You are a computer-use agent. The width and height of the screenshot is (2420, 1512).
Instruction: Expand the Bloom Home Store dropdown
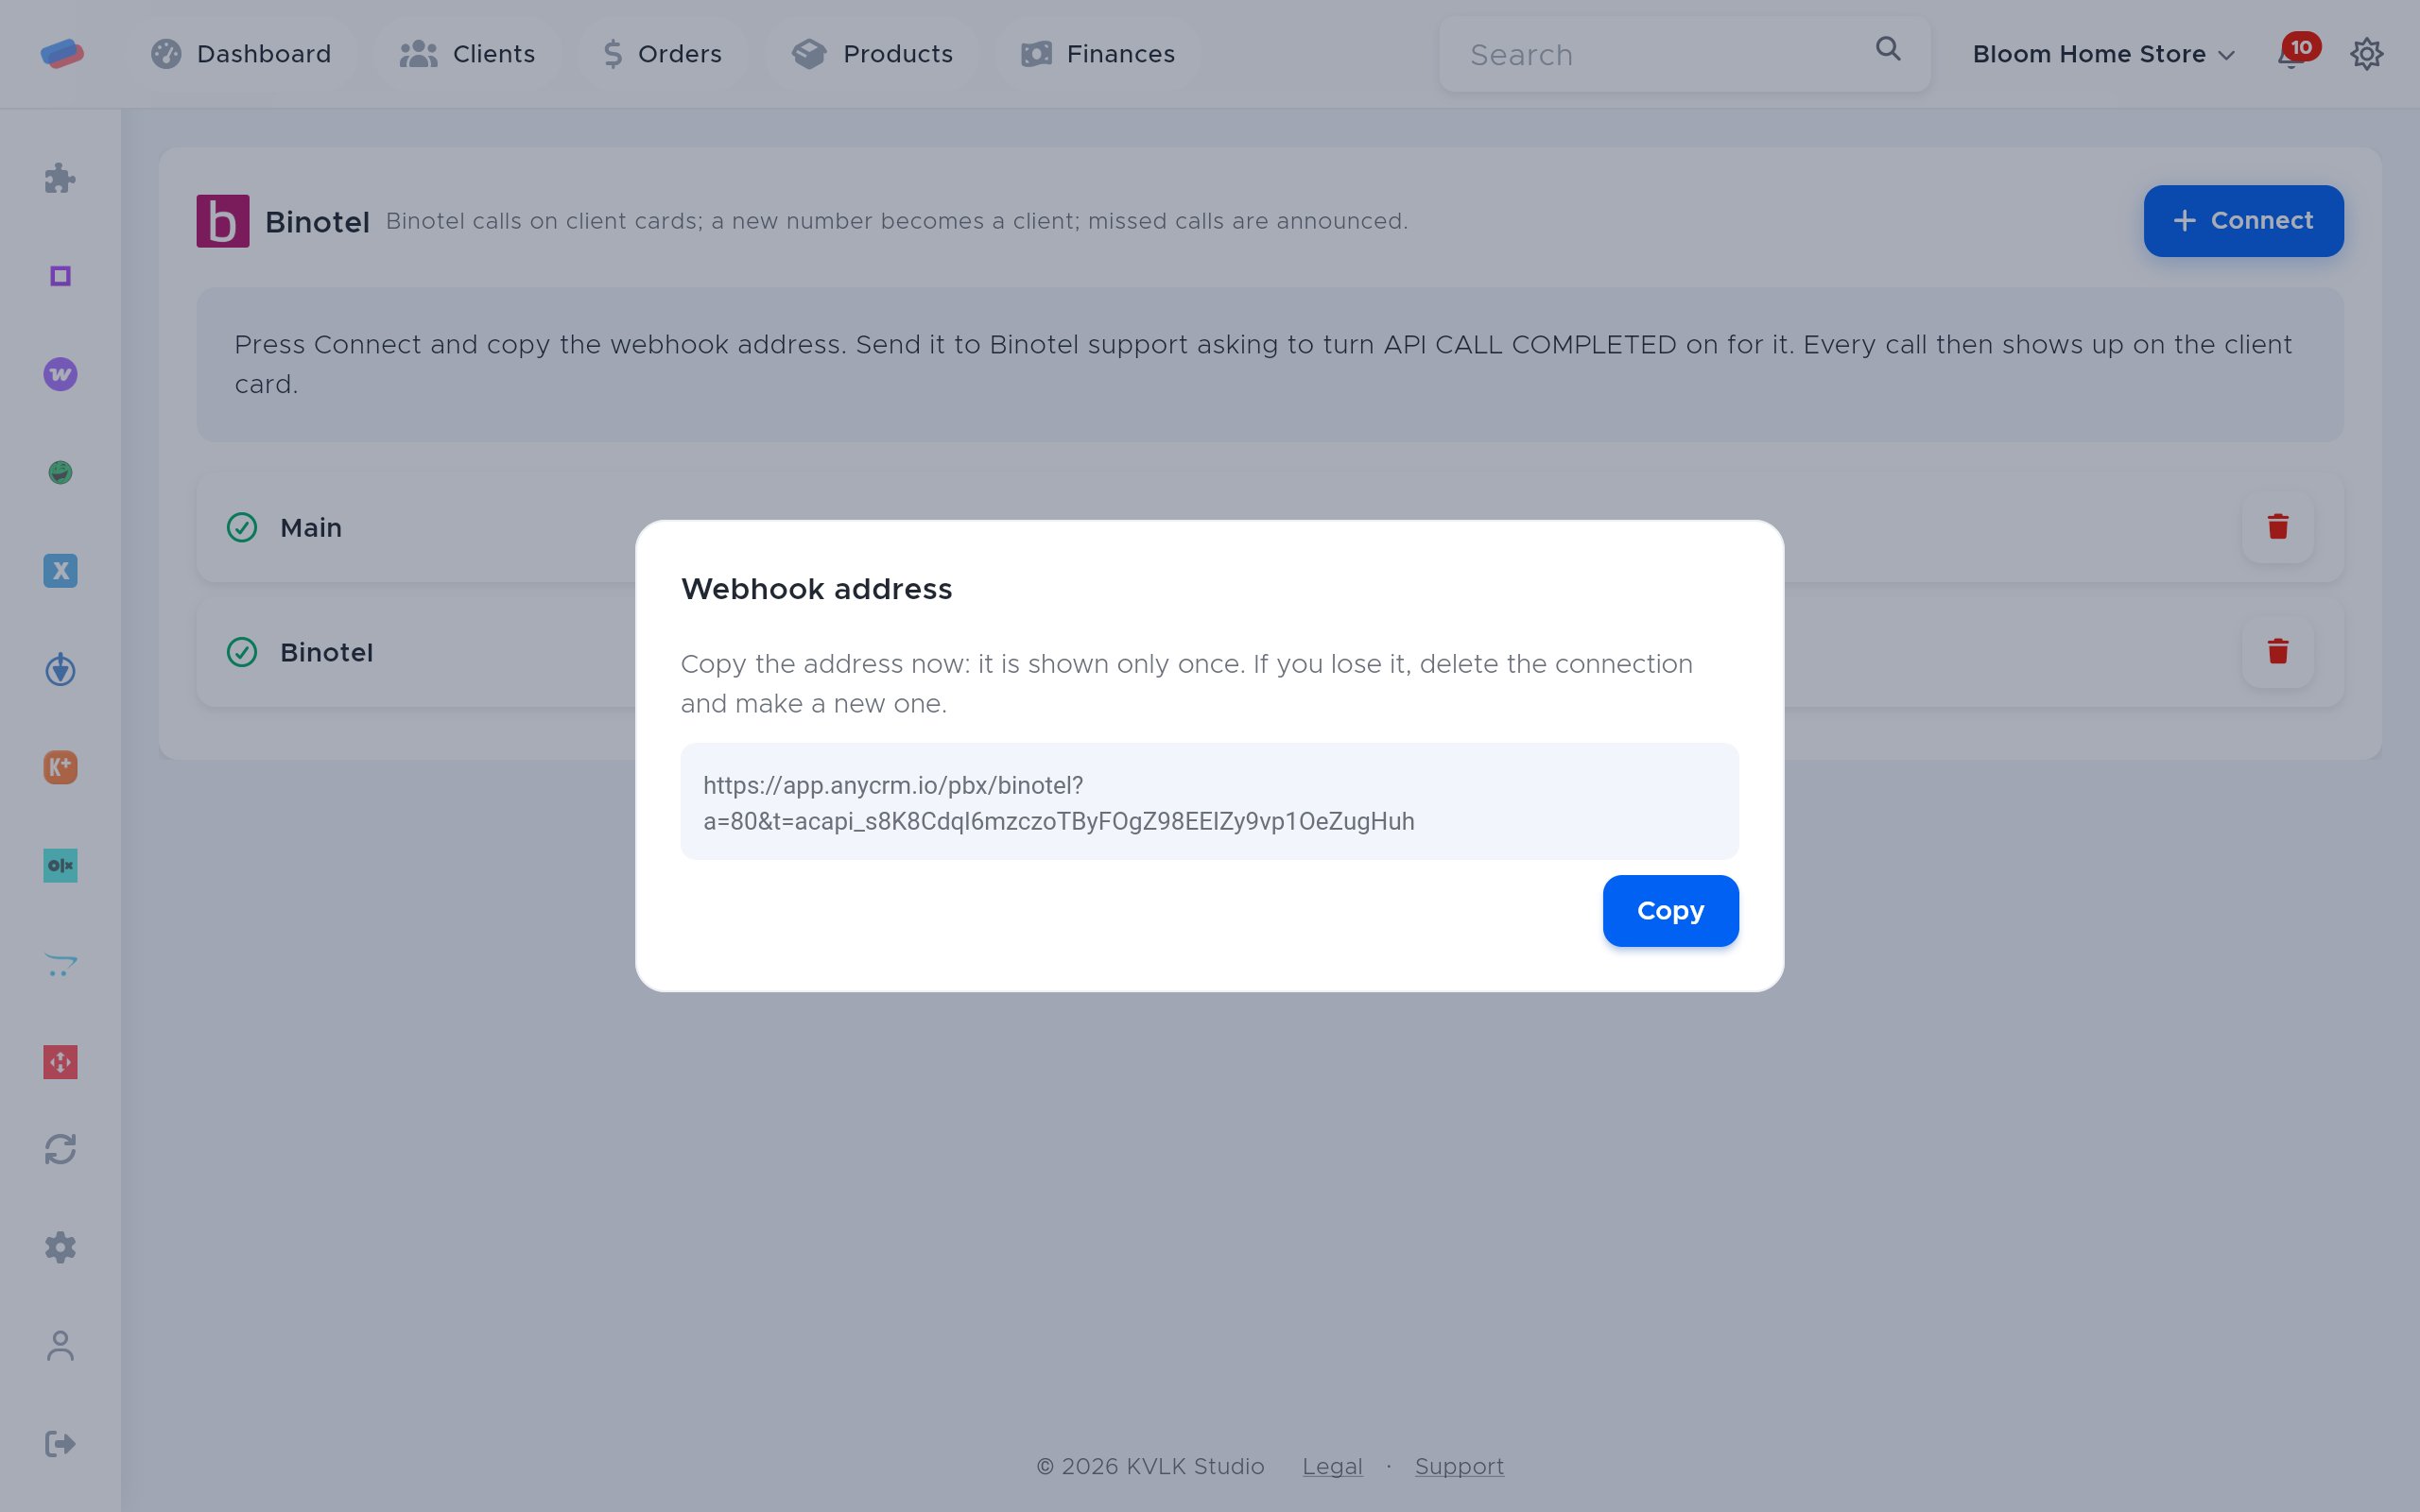(2103, 54)
